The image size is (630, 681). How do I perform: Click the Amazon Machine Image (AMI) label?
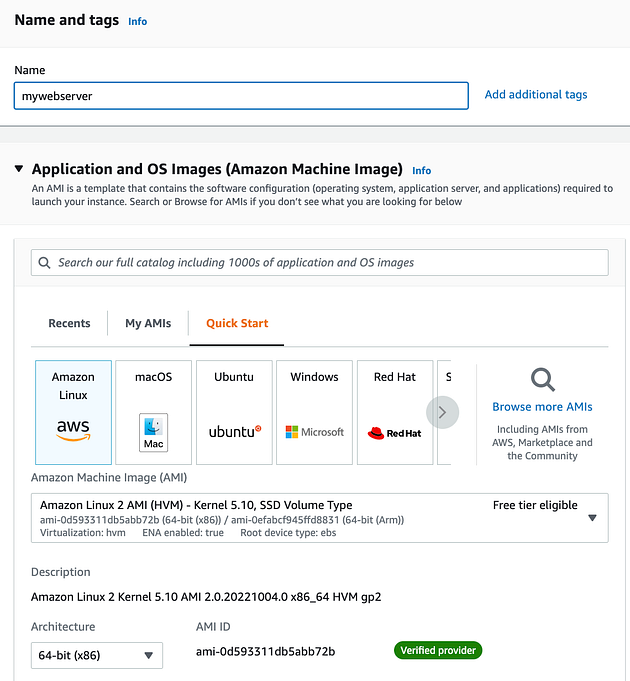click(109, 477)
